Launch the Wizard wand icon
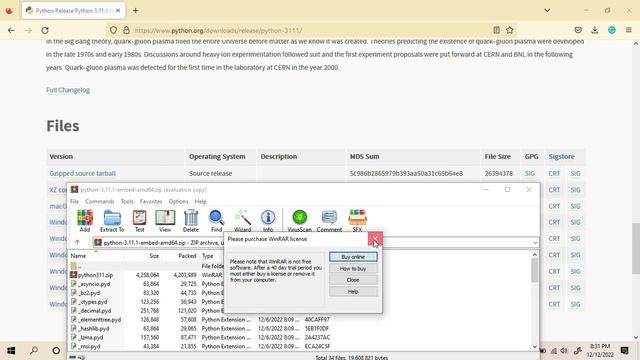Screen dimensions: 640x360 [242, 221]
